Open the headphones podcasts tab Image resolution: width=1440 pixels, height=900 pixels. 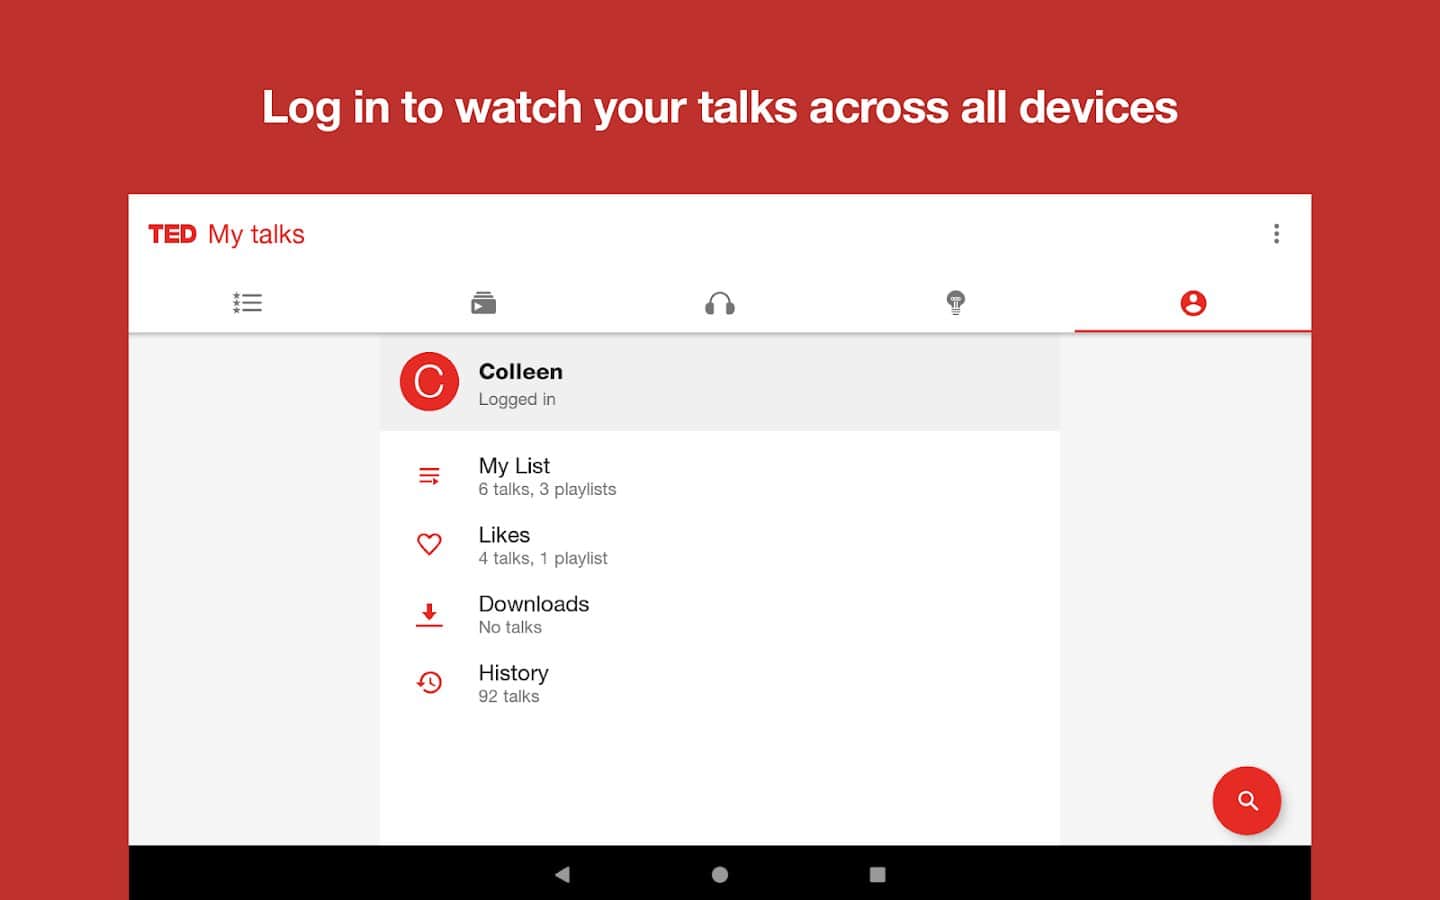[720, 303]
